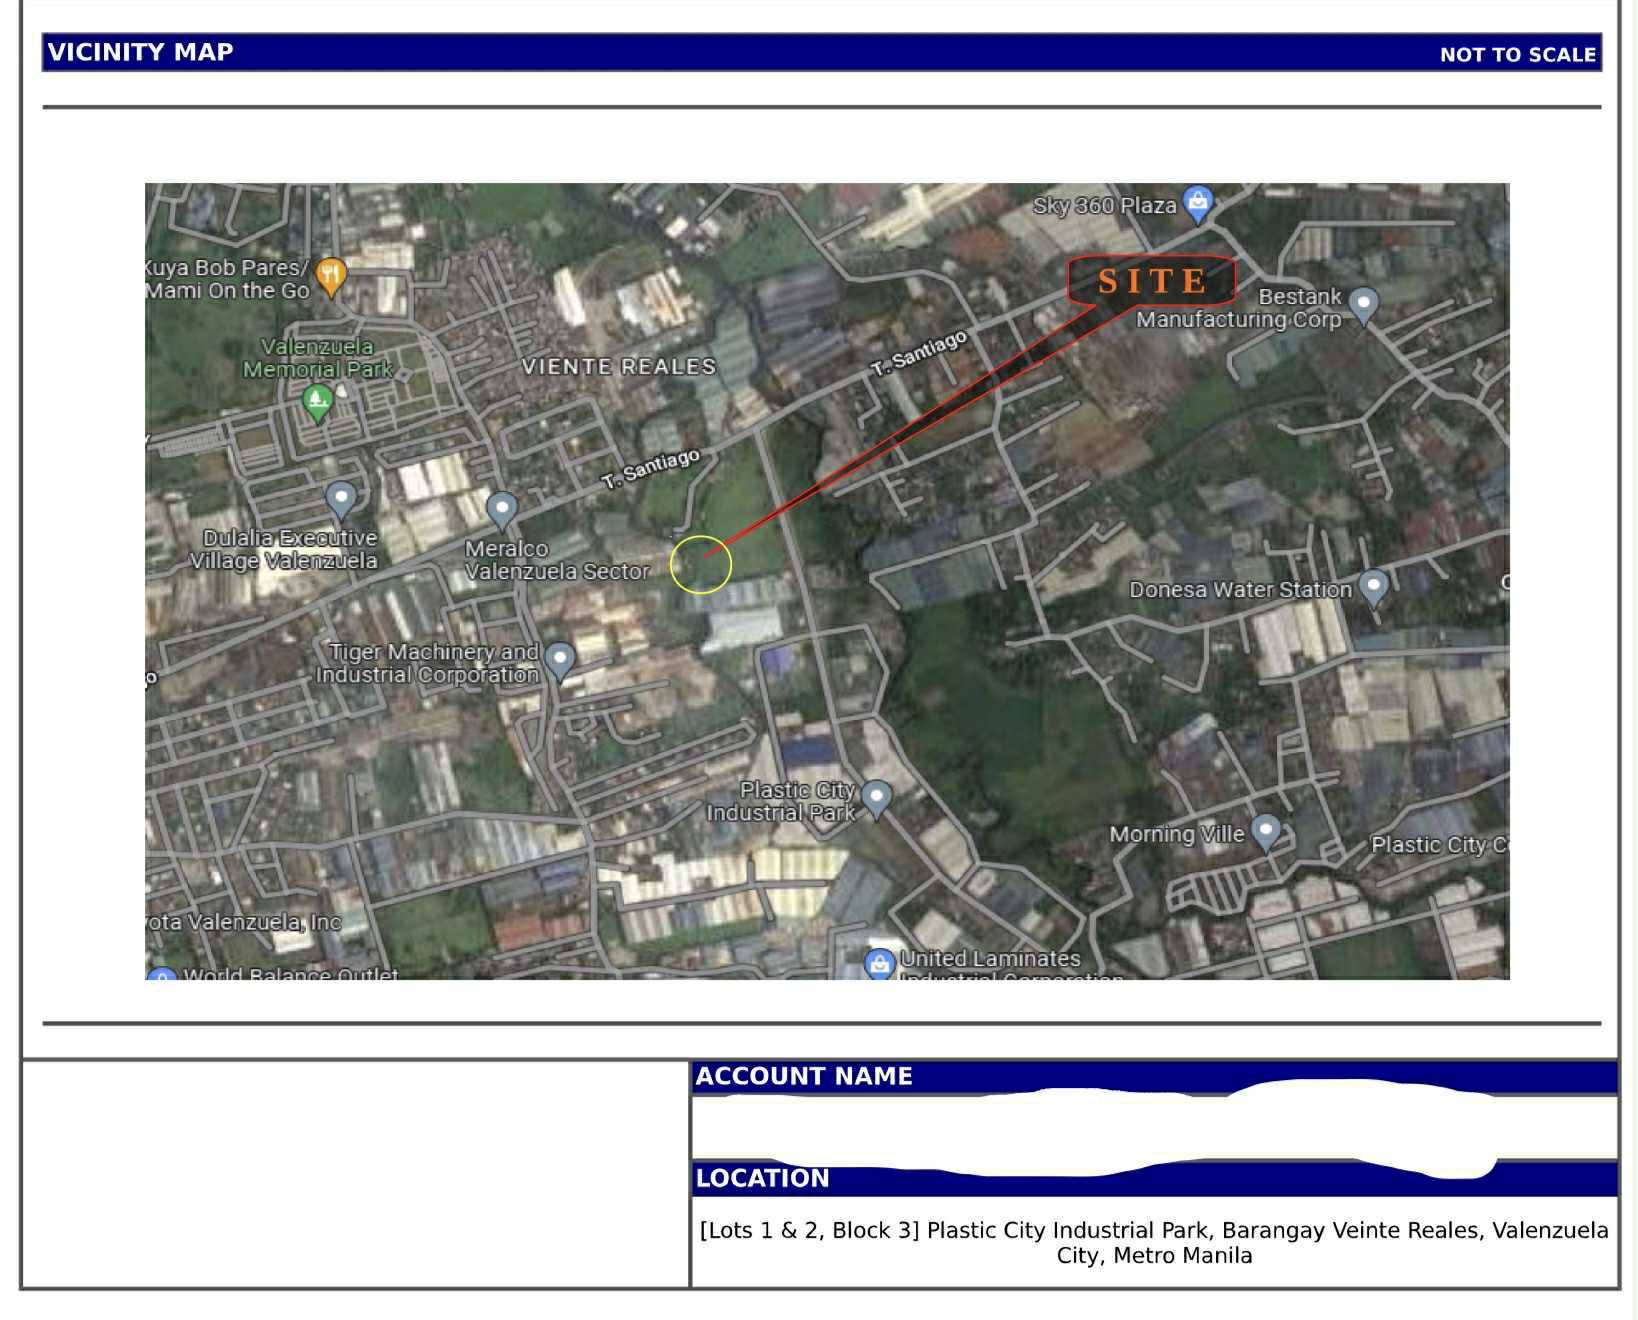Click the green Valenzuela Memorial Park pin

pyautogui.click(x=317, y=402)
